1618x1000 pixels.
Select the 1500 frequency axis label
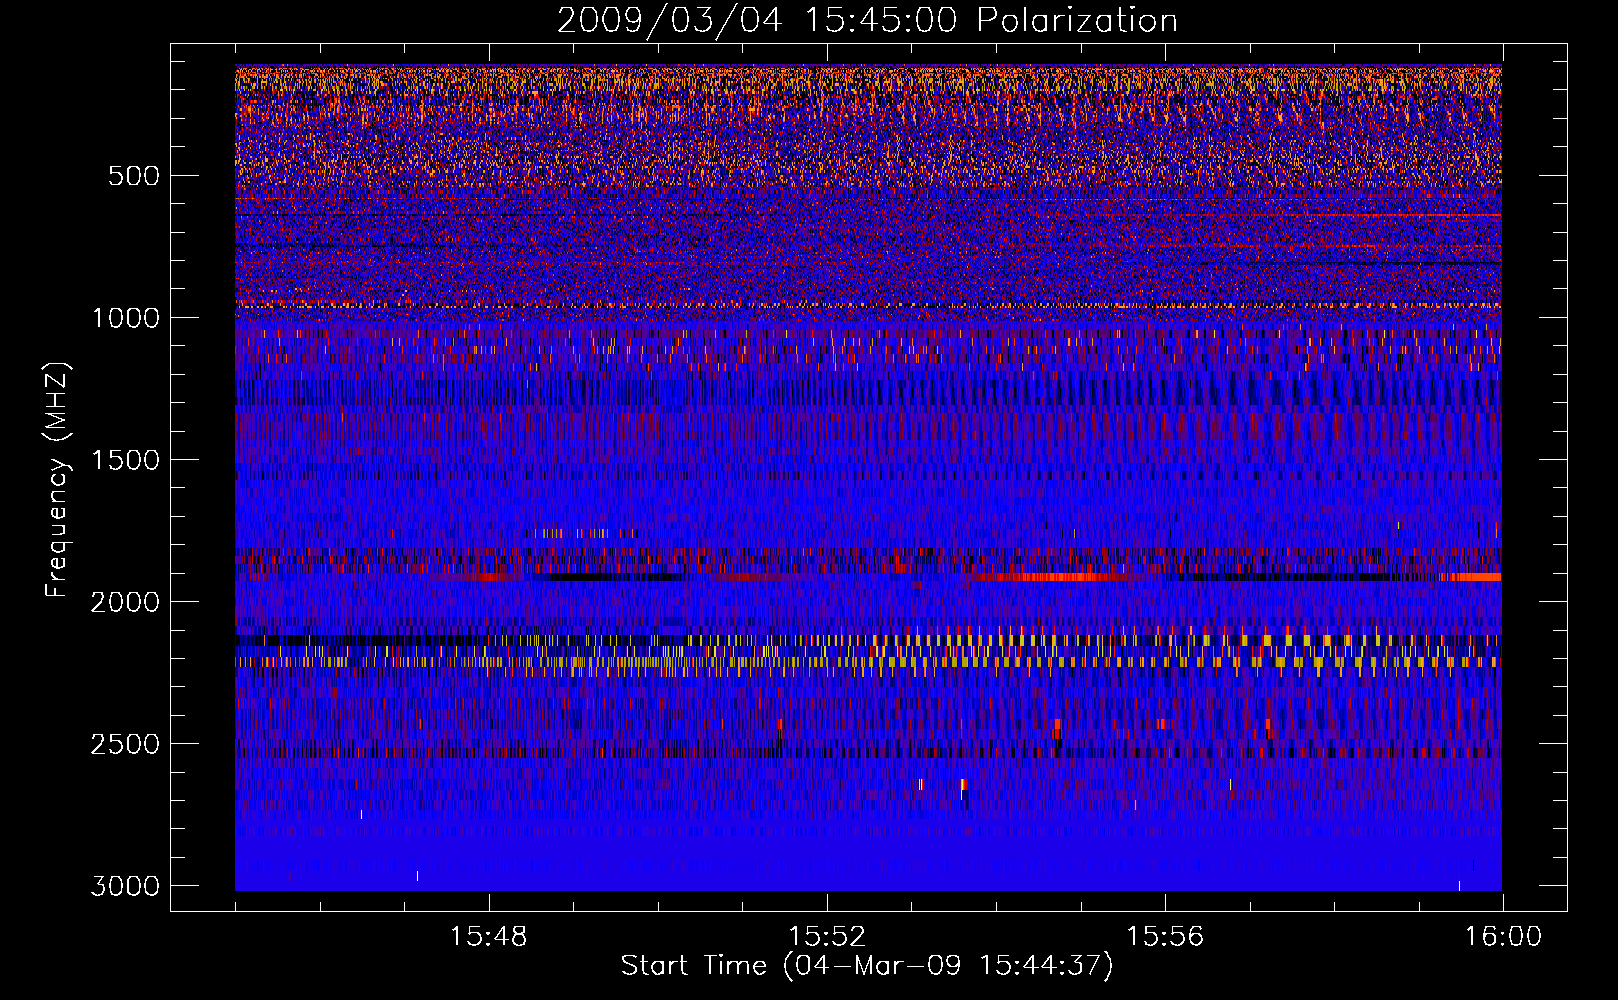click(125, 460)
